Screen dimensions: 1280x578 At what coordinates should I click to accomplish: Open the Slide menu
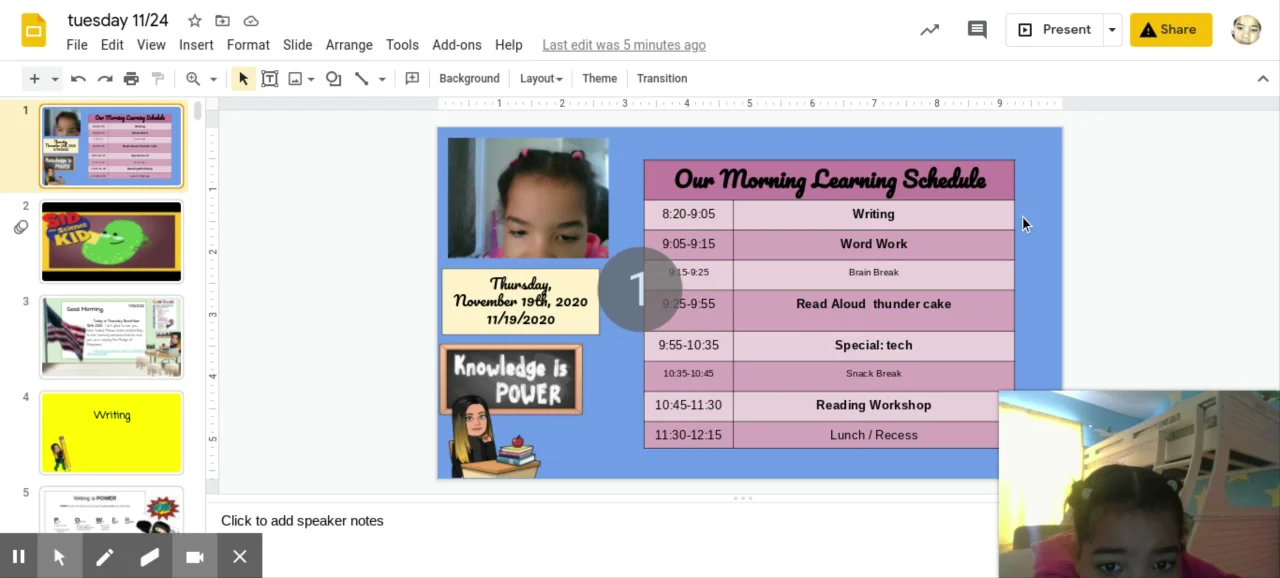click(x=298, y=45)
